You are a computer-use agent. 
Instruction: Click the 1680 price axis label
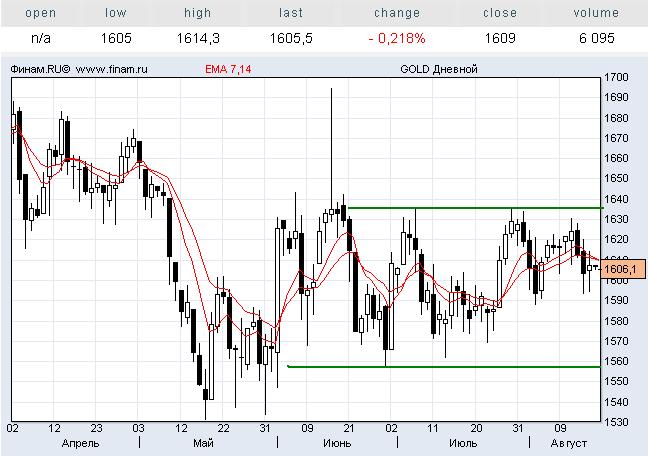coord(616,118)
